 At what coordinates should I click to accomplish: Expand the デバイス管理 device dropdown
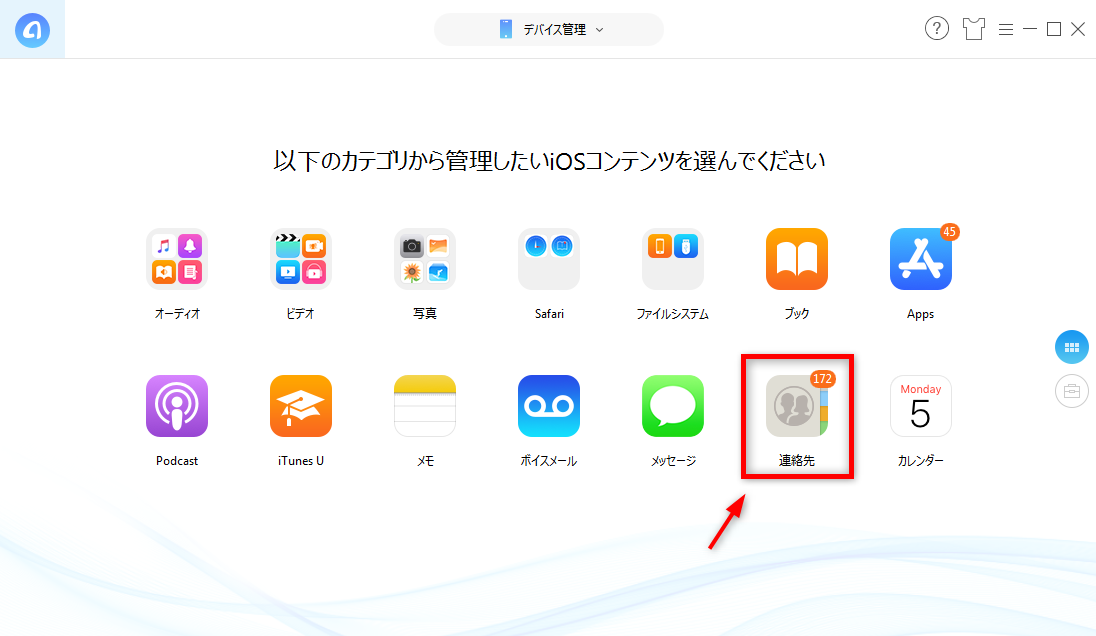coord(549,29)
